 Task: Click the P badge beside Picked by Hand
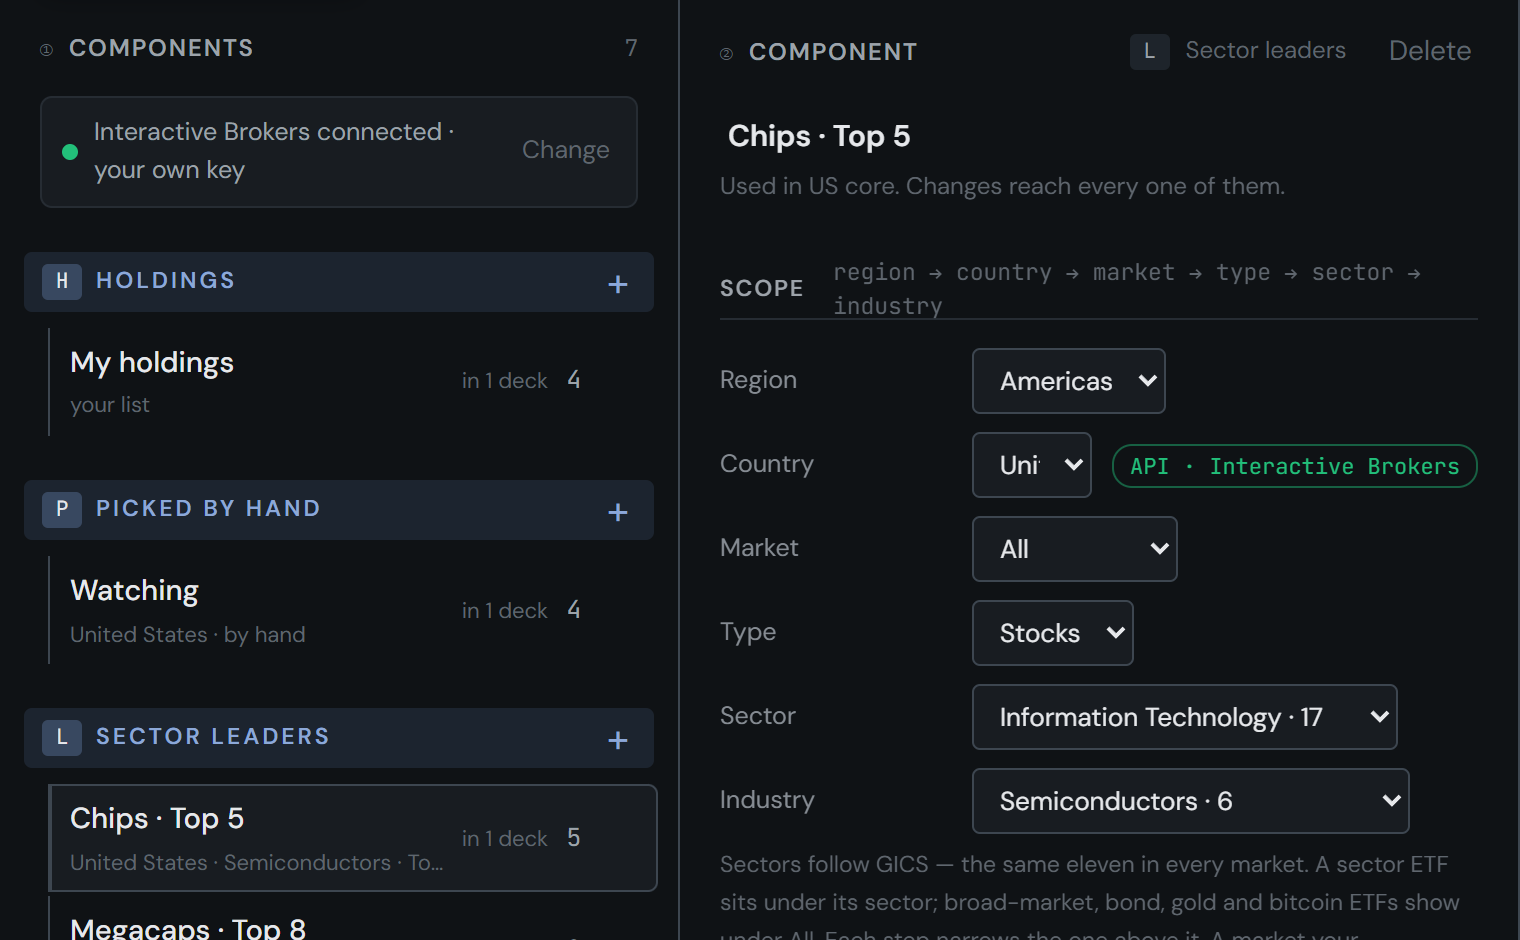click(62, 509)
